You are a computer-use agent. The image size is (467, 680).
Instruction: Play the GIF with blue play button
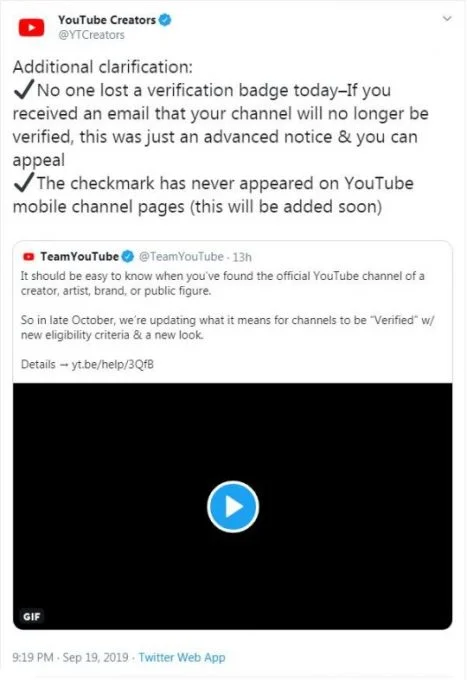coord(233,507)
